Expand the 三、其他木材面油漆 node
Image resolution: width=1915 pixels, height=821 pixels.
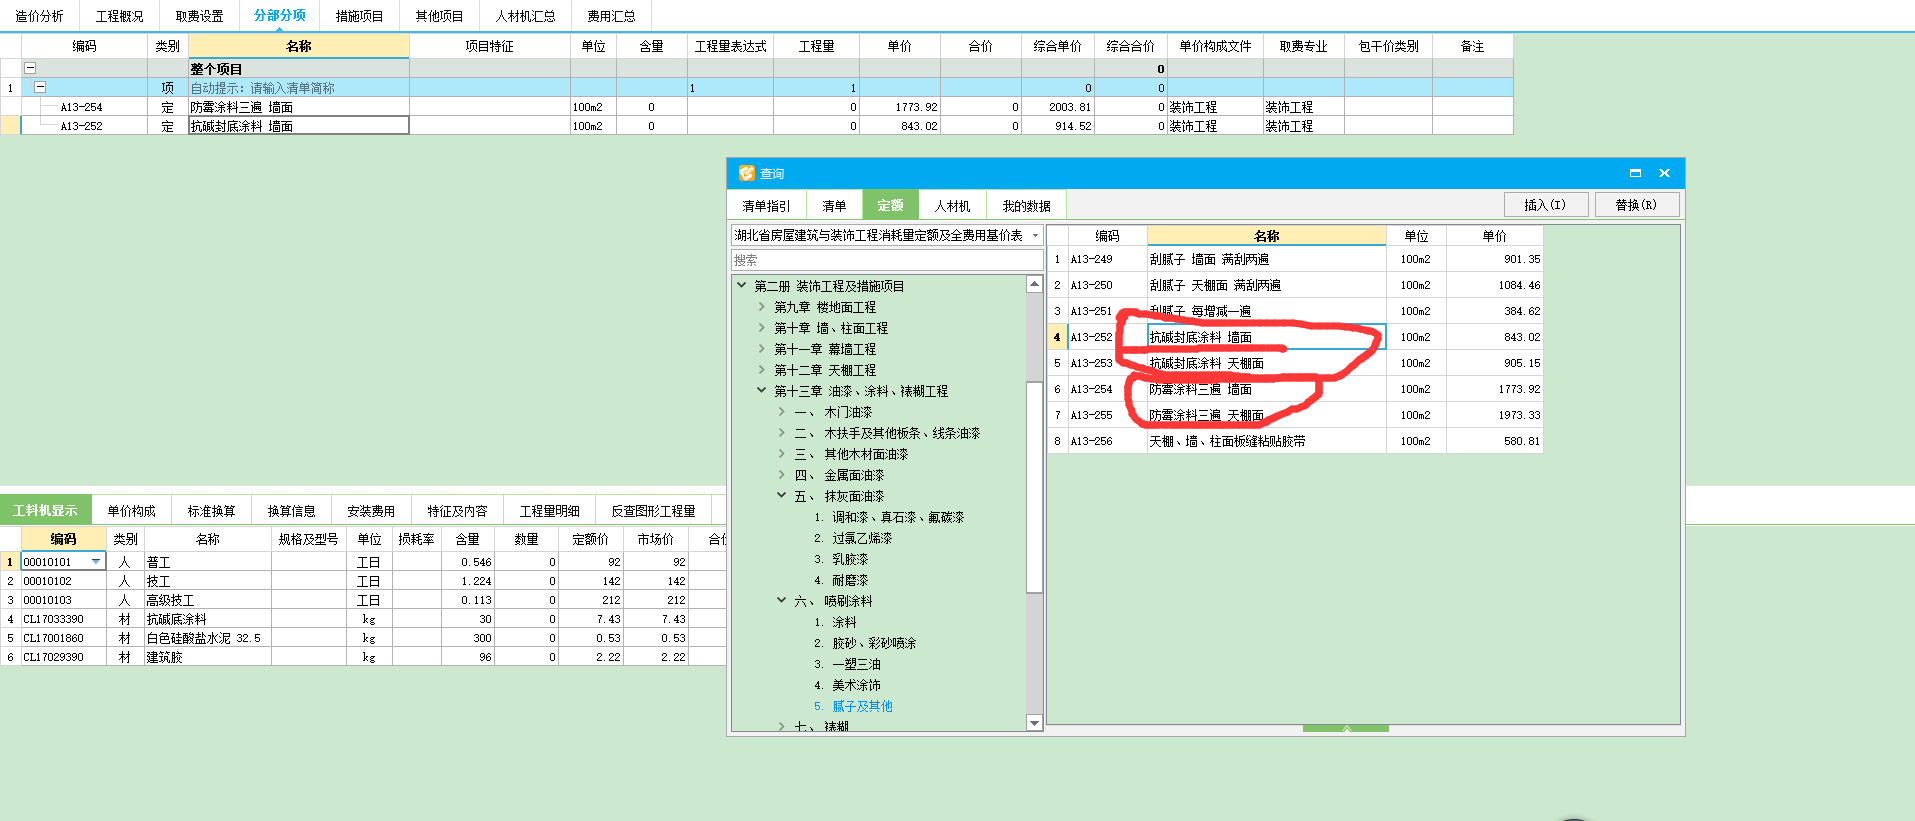tap(782, 453)
